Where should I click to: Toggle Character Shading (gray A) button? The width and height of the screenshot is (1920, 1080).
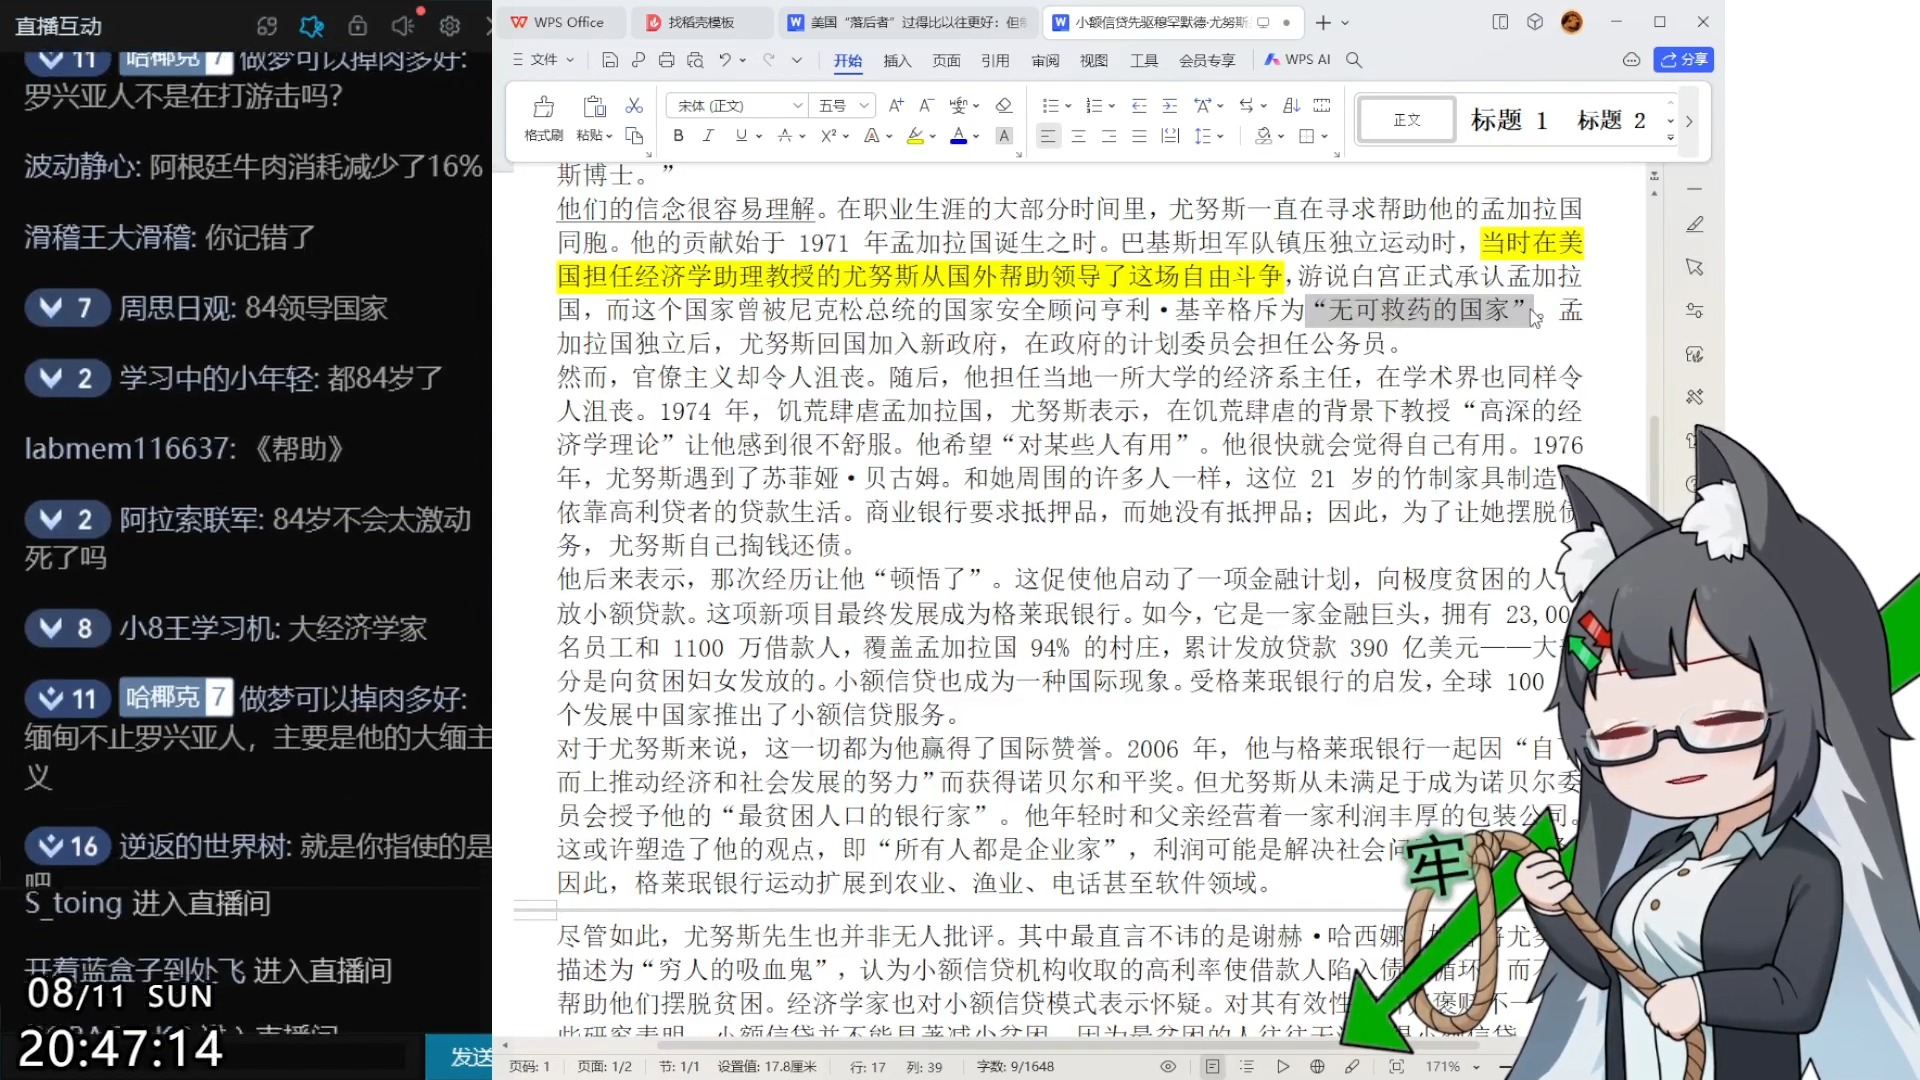pos(1004,136)
